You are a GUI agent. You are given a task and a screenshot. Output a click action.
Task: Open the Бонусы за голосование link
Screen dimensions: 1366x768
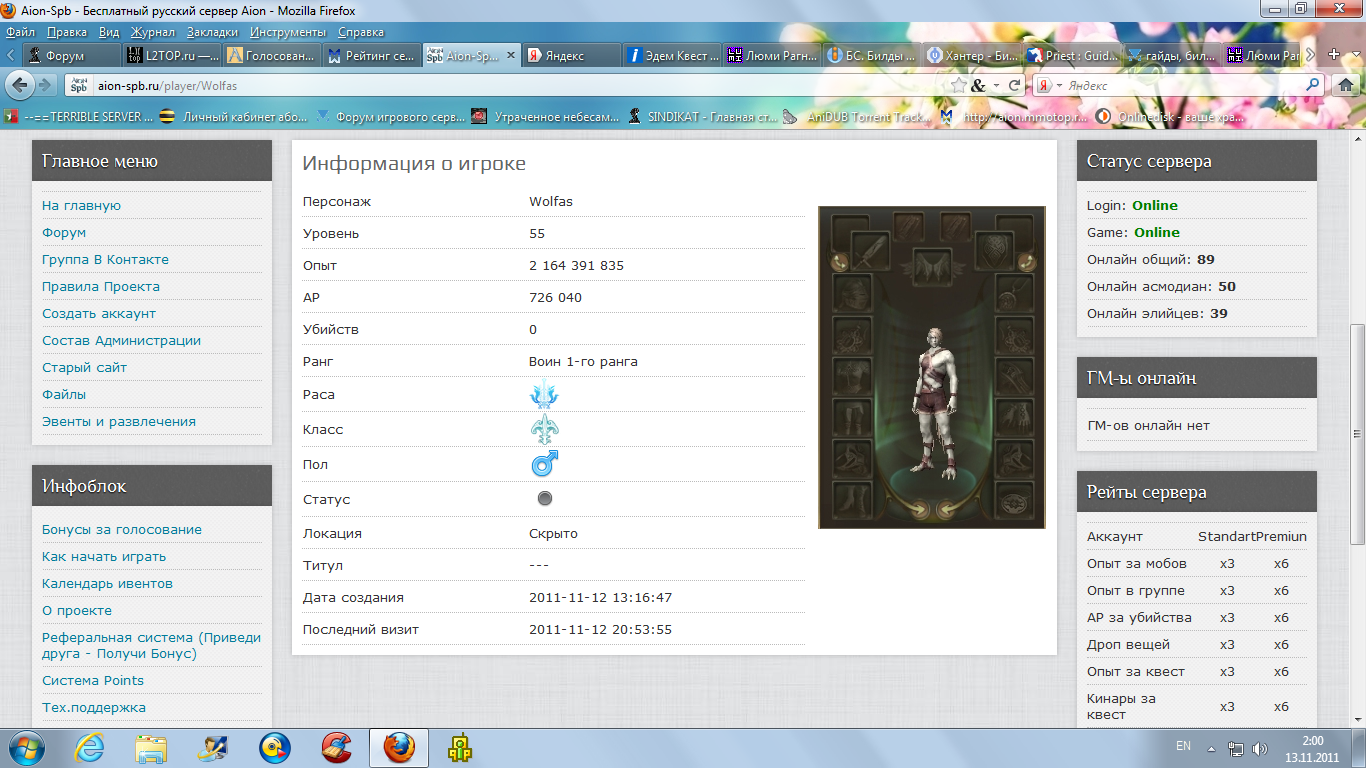(x=122, y=529)
